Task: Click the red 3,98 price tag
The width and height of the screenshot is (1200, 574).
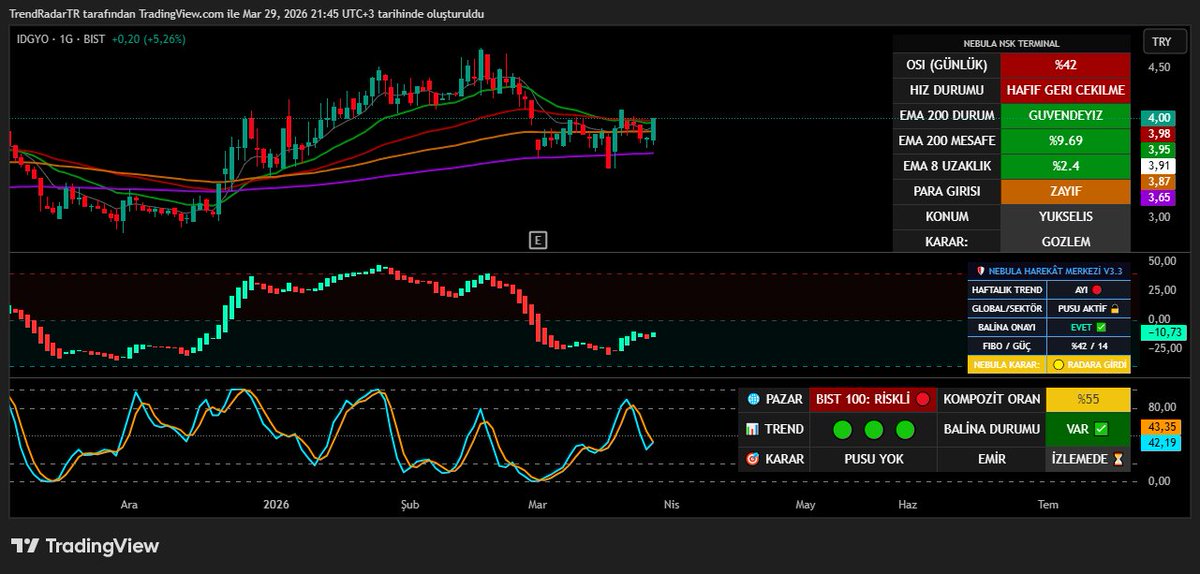Action: (1159, 134)
